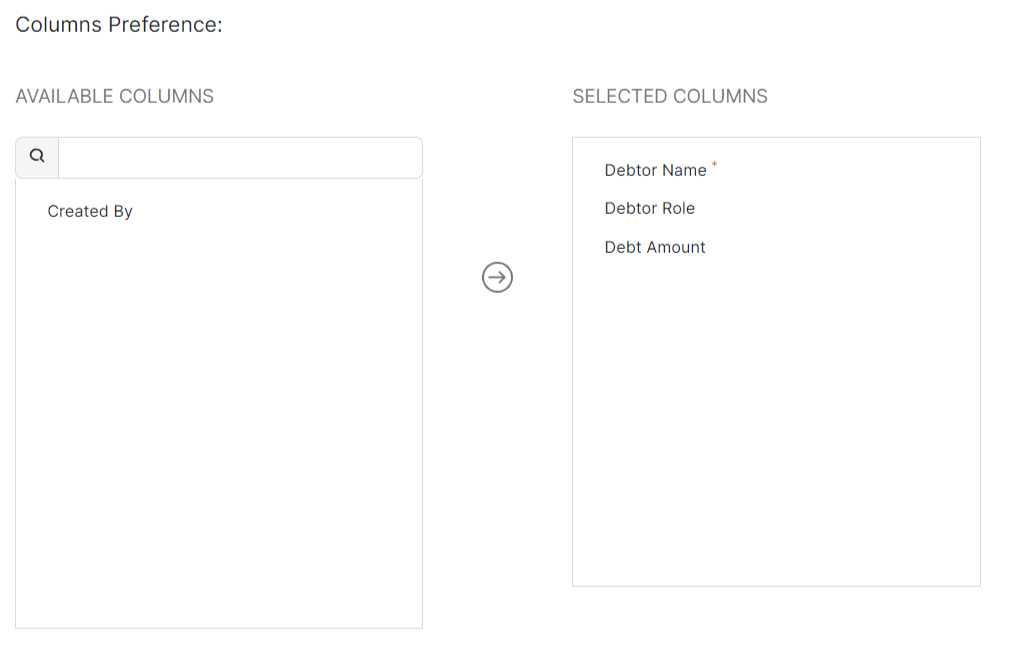Select Debtor Role in Selected Columns
The image size is (1010, 645).
[650, 208]
